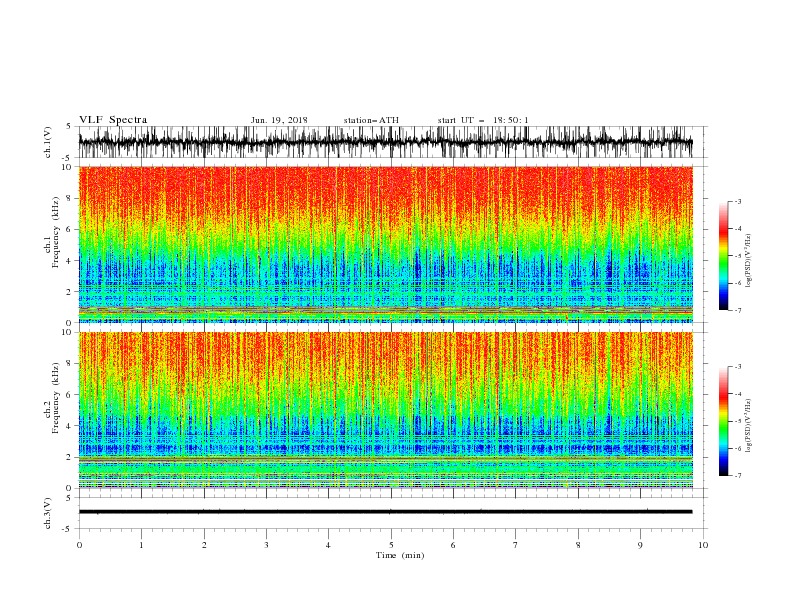Click the 'ch.1(V)' waveform axis label
Image resolution: width=792 pixels, height=612 pixels.
point(48,142)
